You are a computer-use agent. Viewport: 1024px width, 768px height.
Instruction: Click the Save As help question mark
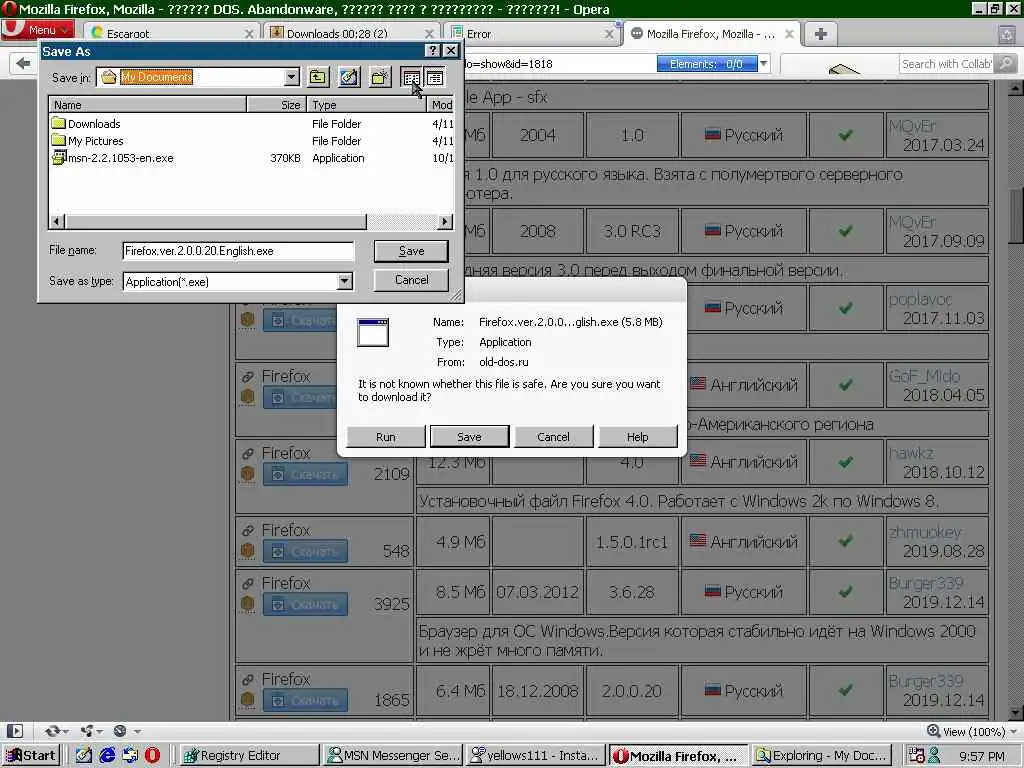click(x=432, y=51)
